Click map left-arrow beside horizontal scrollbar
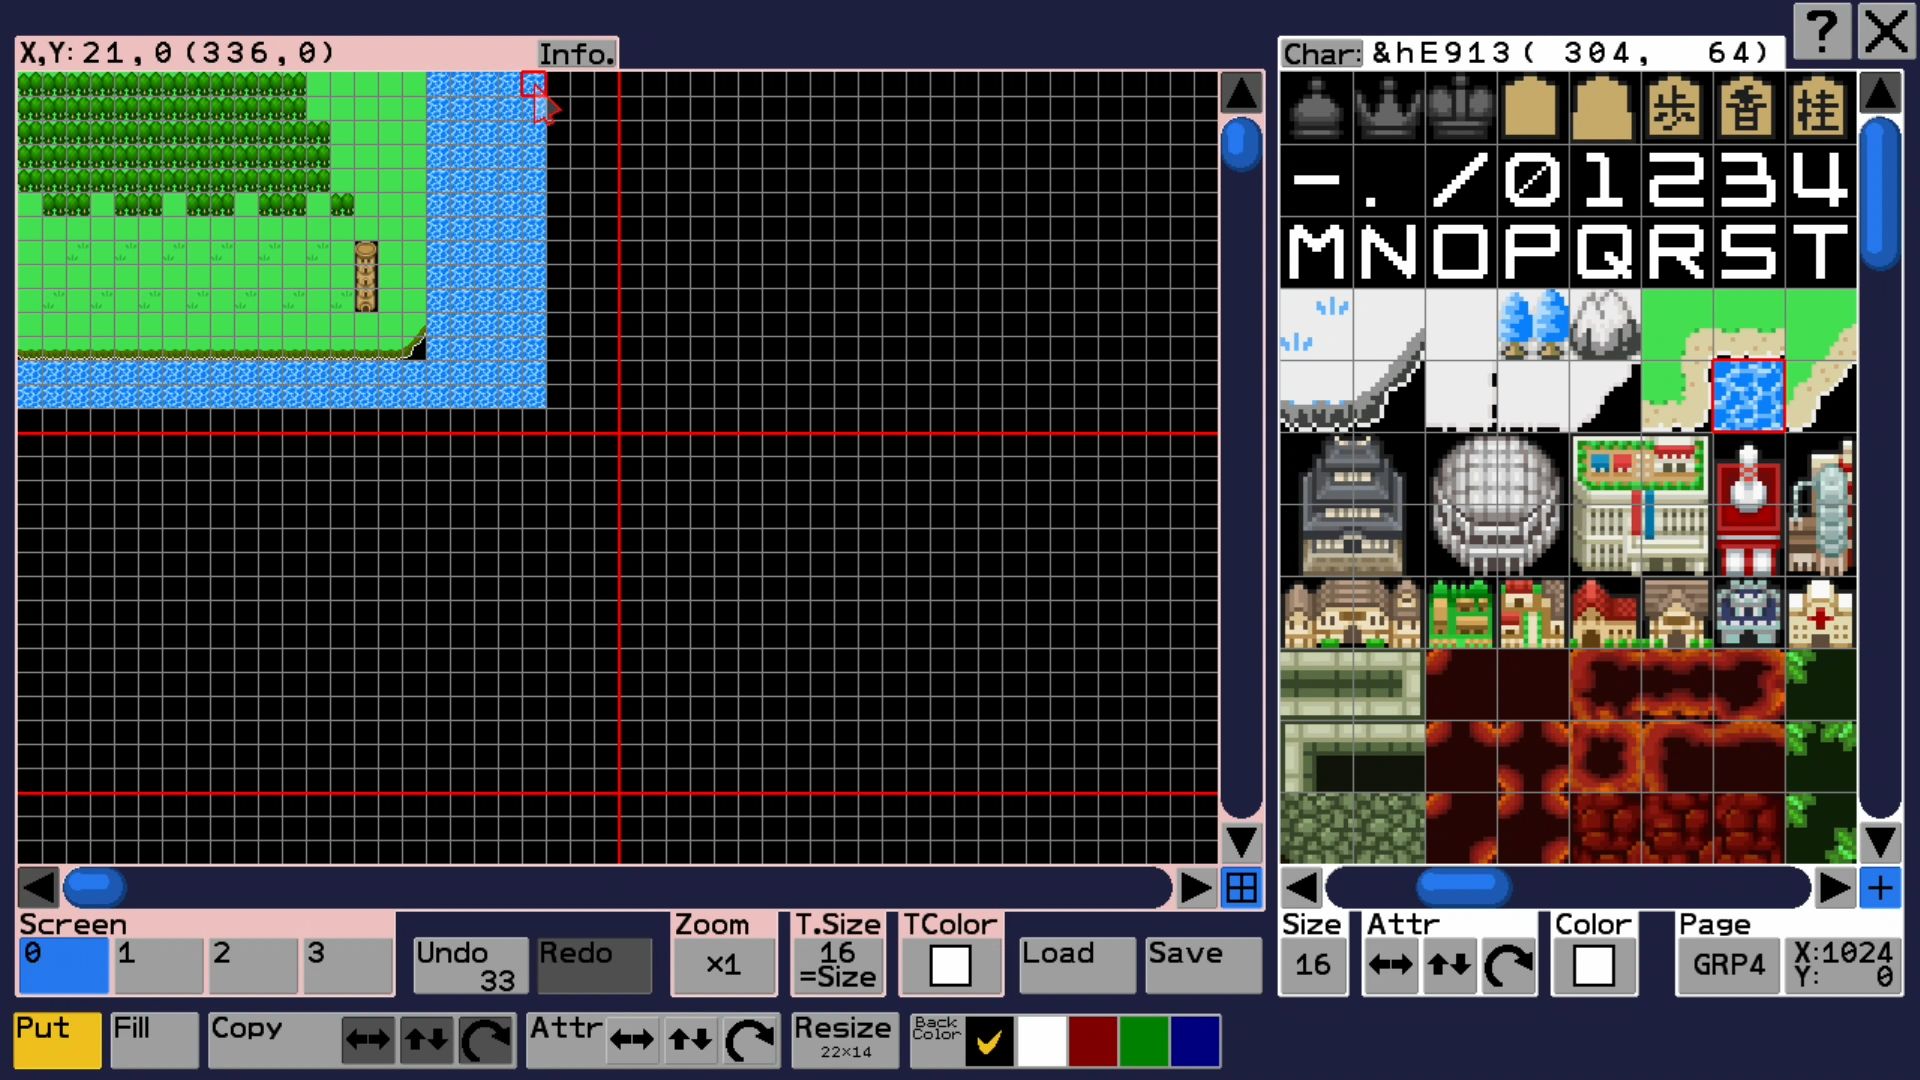This screenshot has height=1080, width=1920. point(38,887)
